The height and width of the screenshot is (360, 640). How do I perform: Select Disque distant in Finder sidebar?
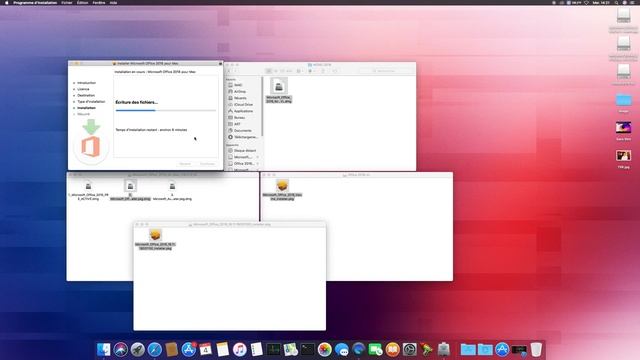[x=244, y=151]
